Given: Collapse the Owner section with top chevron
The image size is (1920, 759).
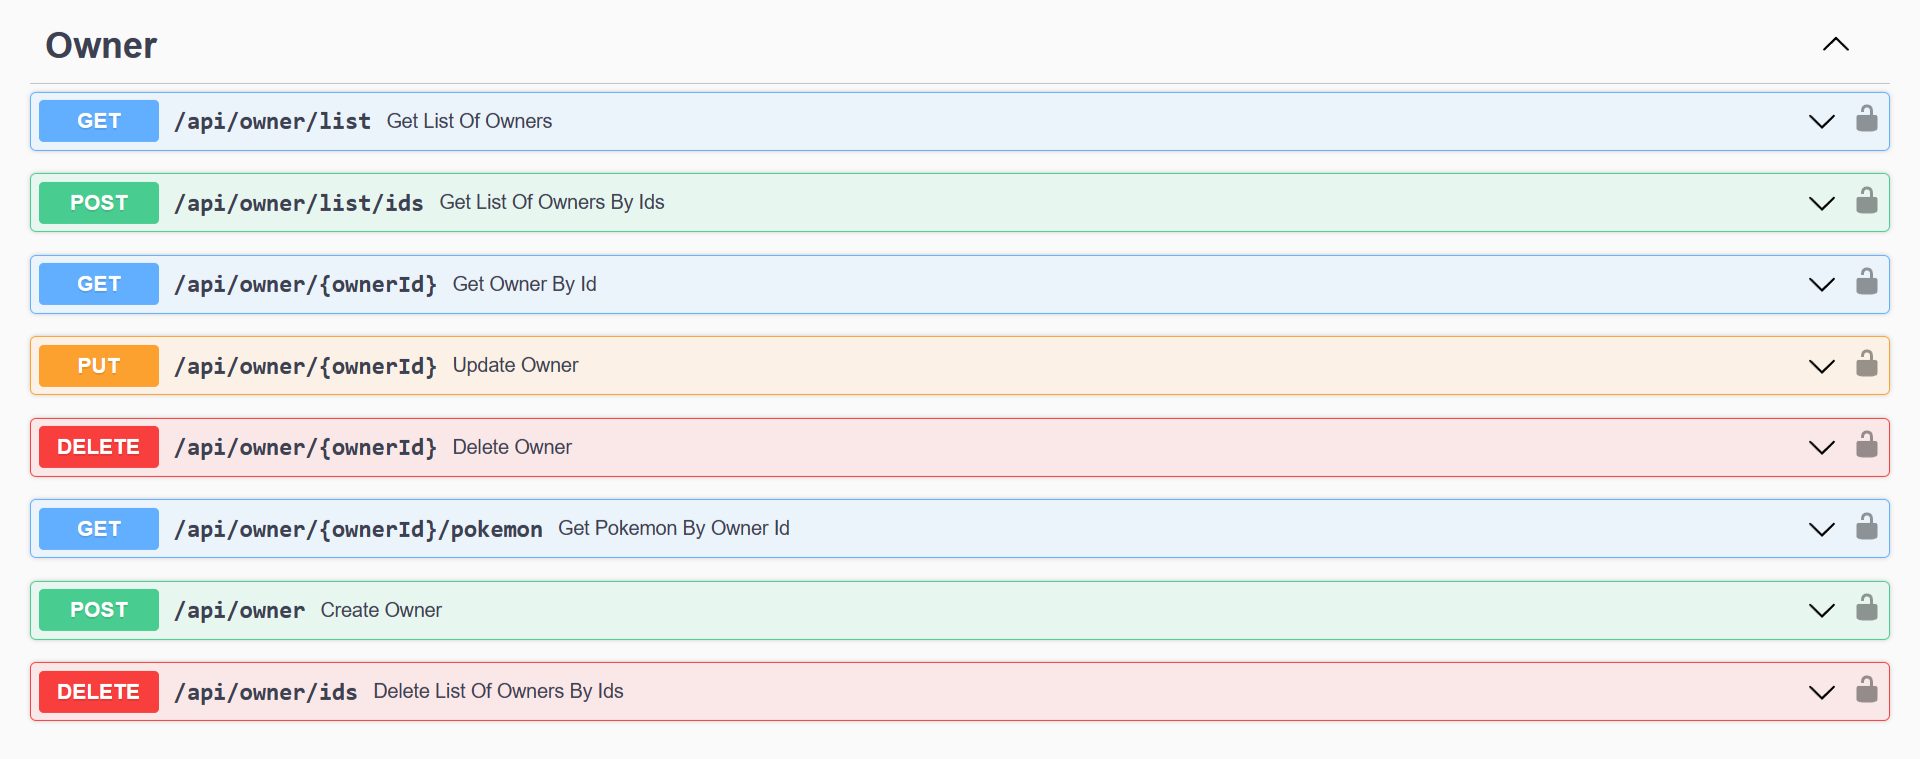Looking at the screenshot, I should [x=1835, y=45].
